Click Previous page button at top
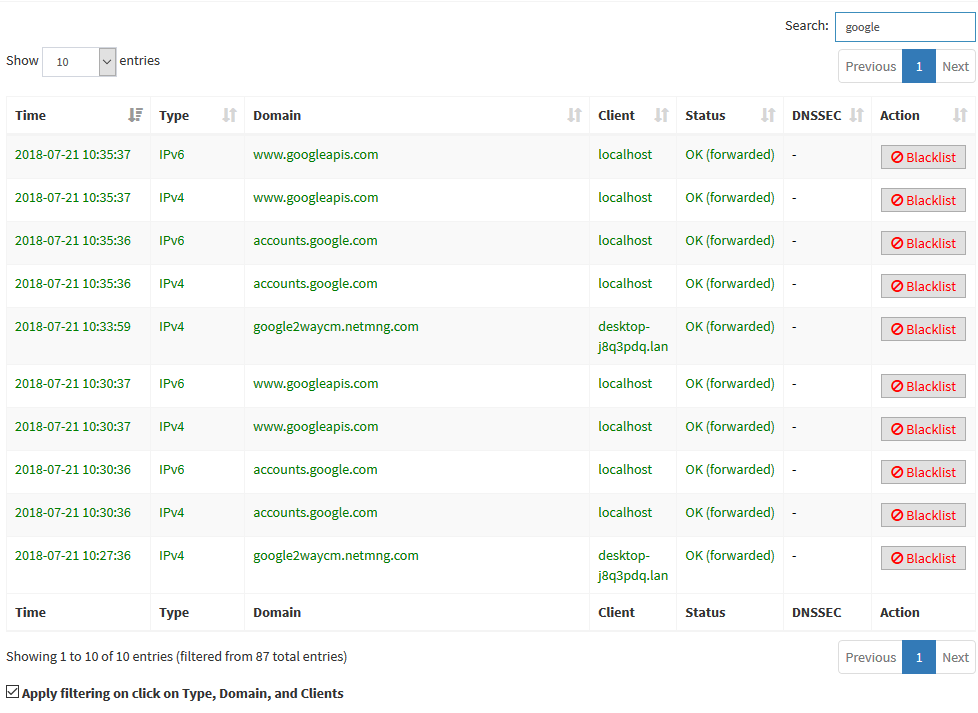 click(x=870, y=66)
